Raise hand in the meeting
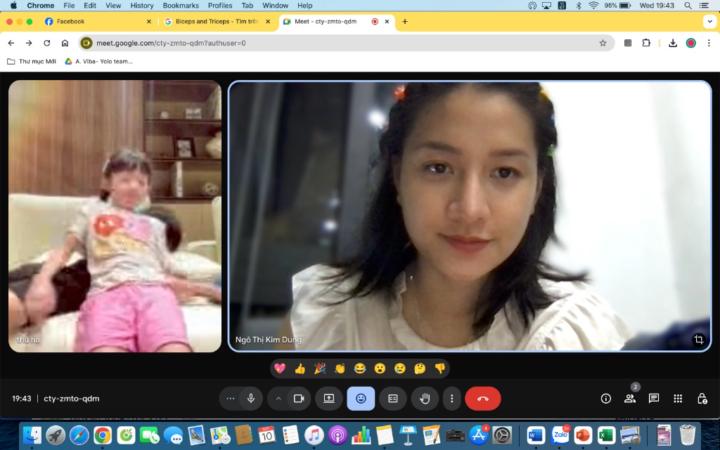This screenshot has width=720, height=450. click(x=425, y=398)
